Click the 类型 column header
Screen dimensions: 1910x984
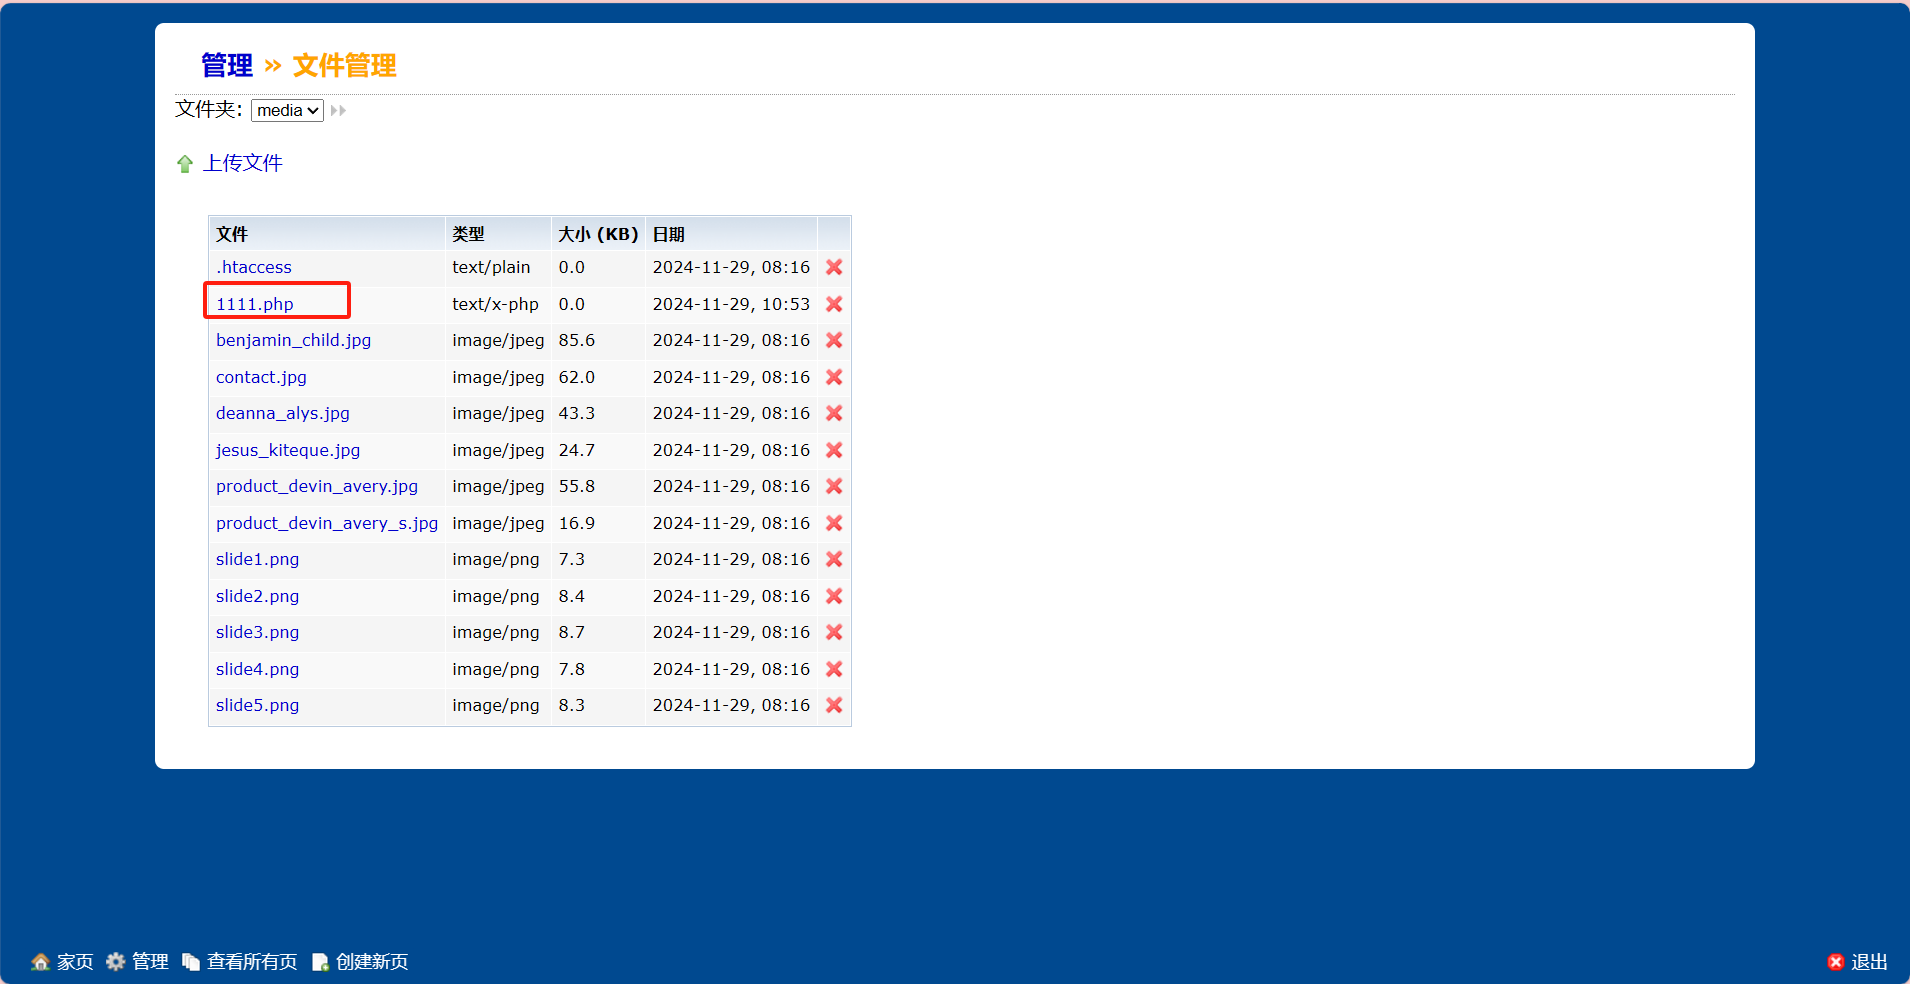(x=468, y=234)
